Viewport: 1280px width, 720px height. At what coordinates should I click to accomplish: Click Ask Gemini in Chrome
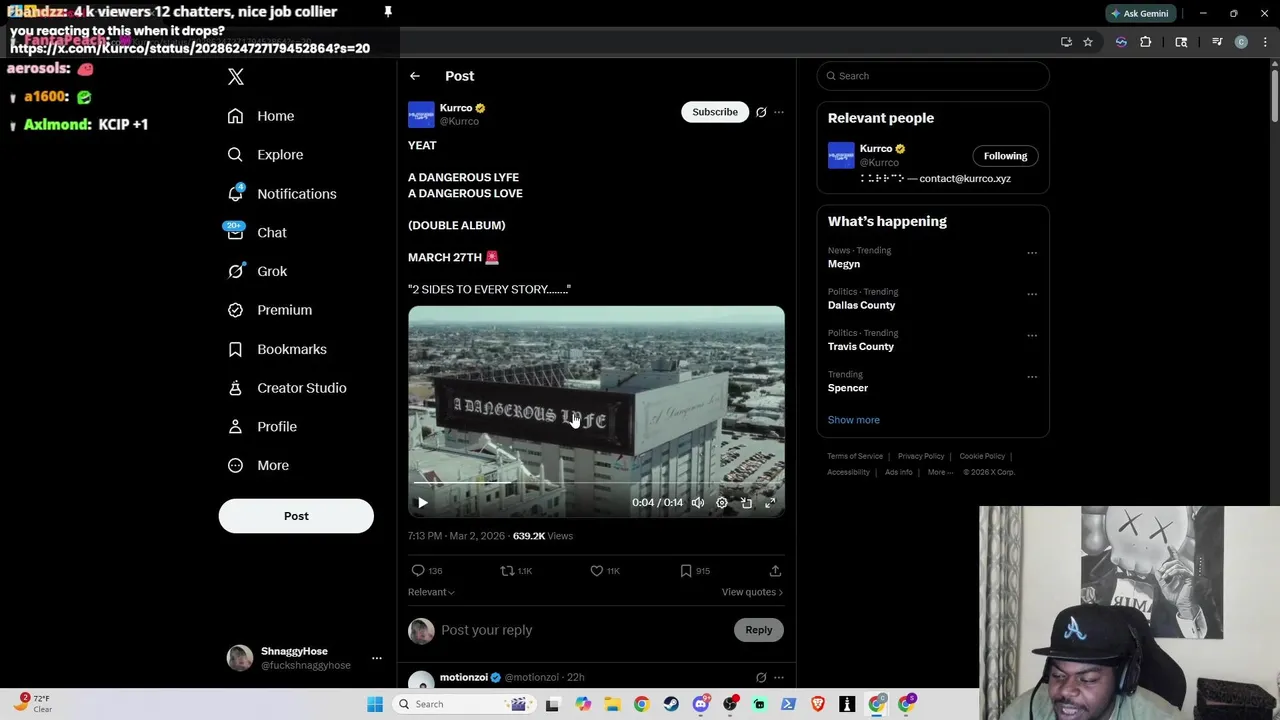coord(1139,13)
